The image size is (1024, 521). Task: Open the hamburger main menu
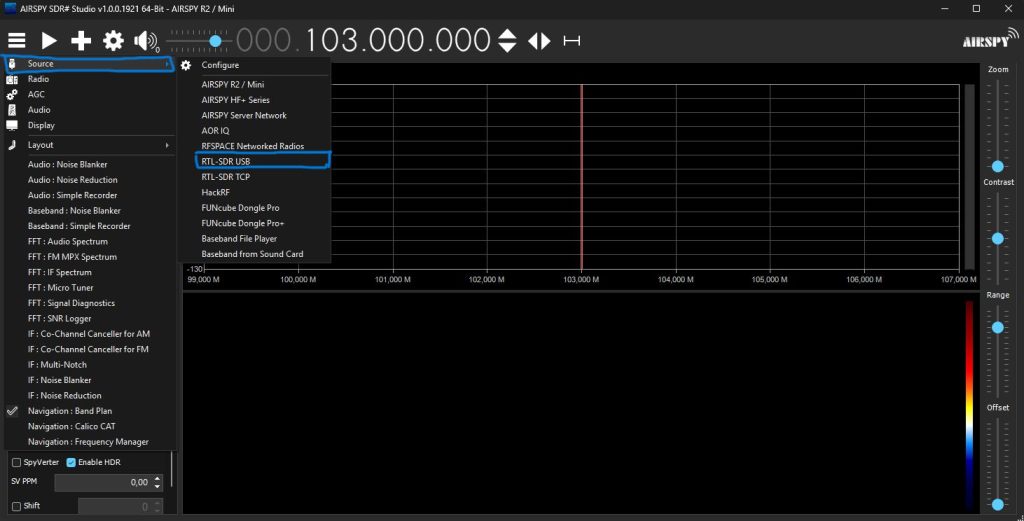pos(16,40)
